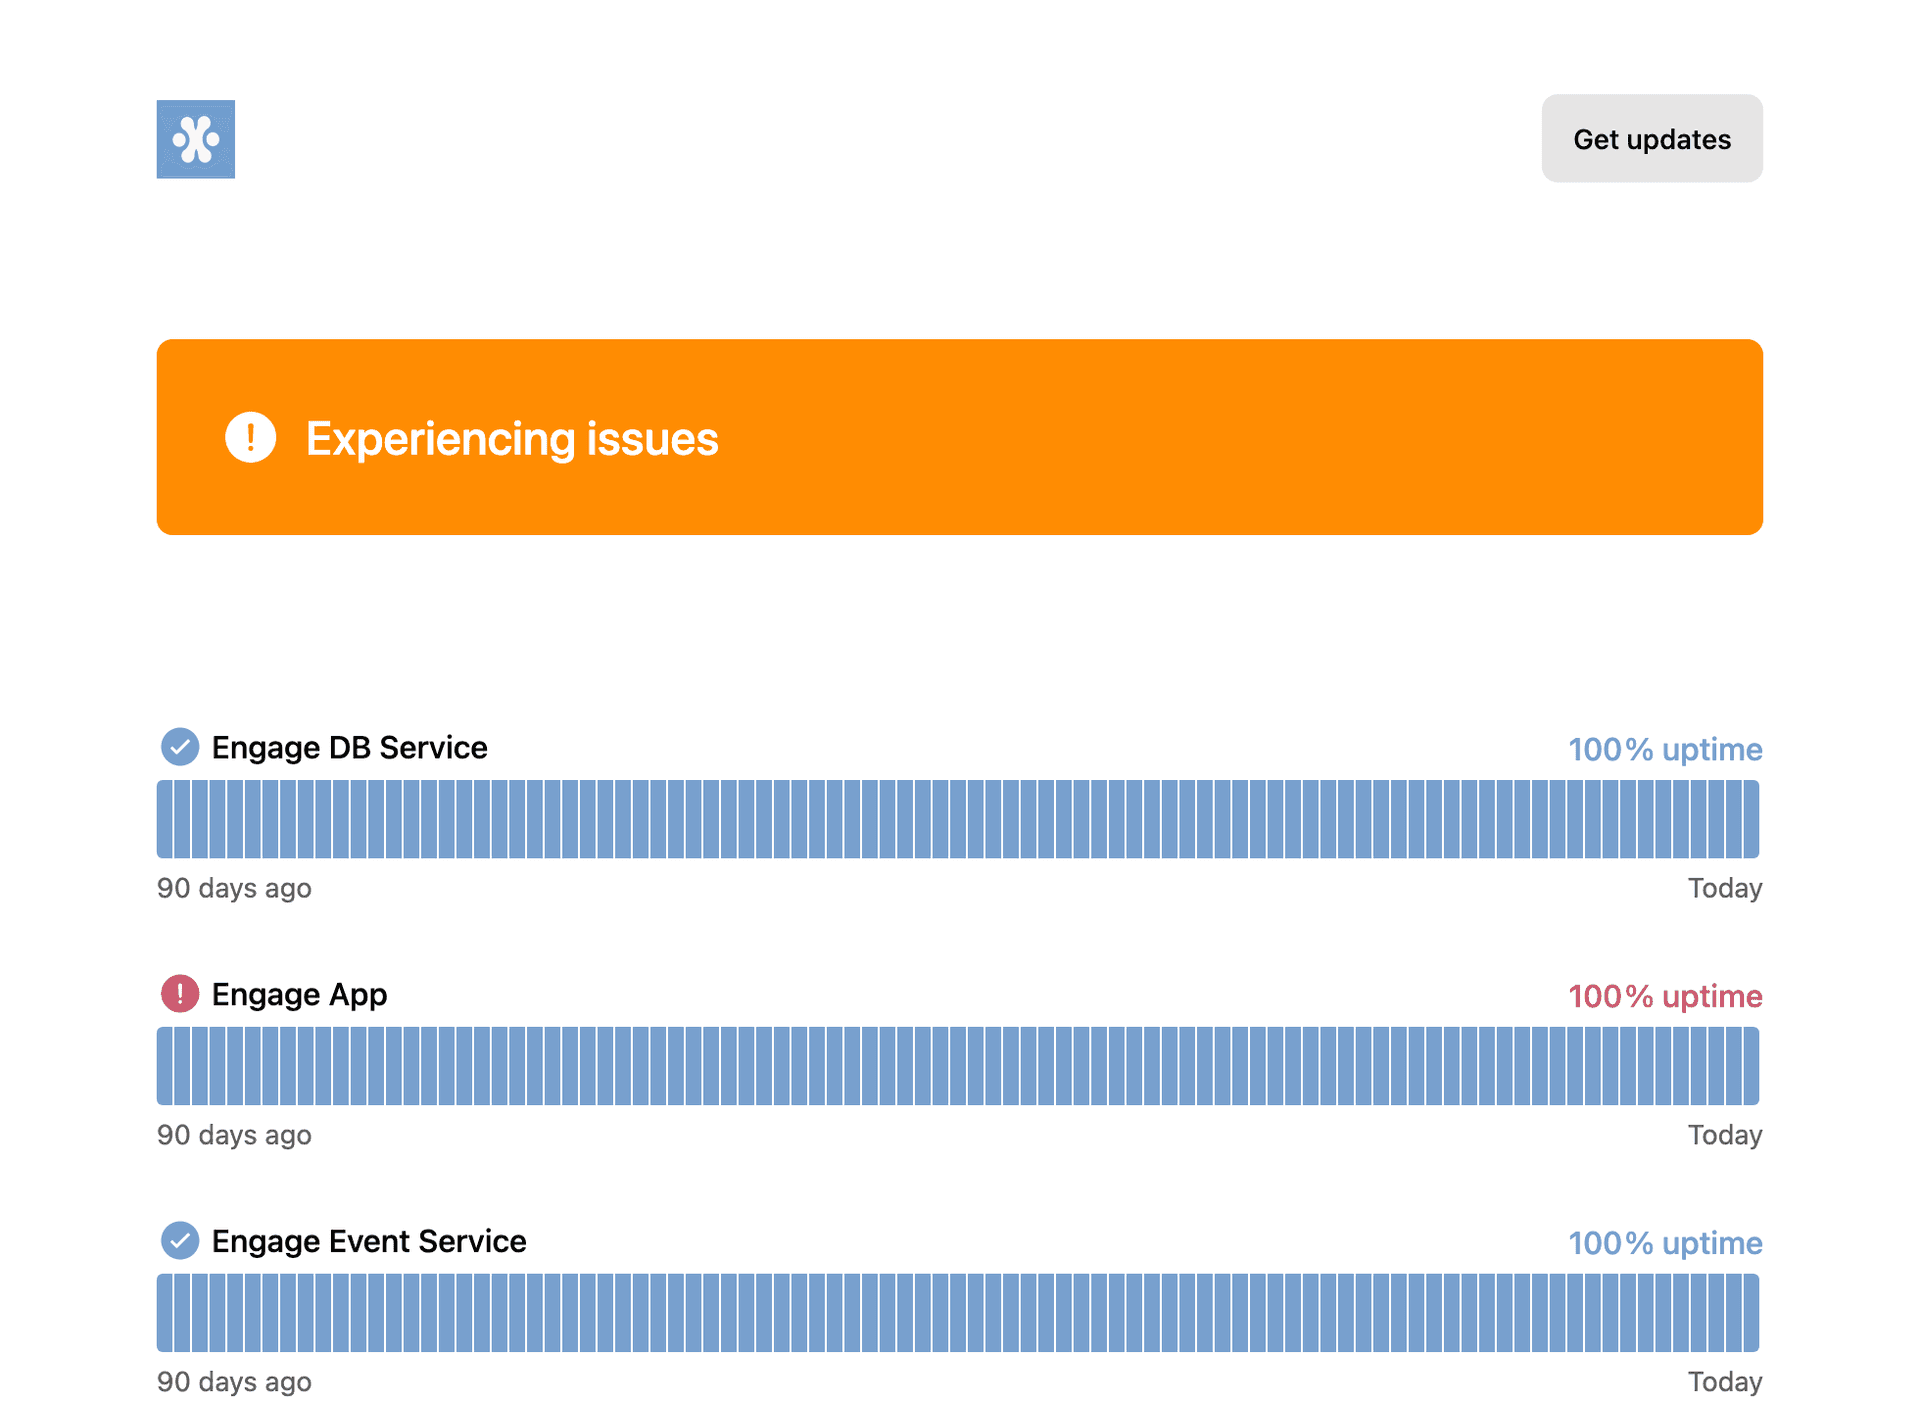Click the checkmark icon beside Engage DB Service

coord(180,747)
